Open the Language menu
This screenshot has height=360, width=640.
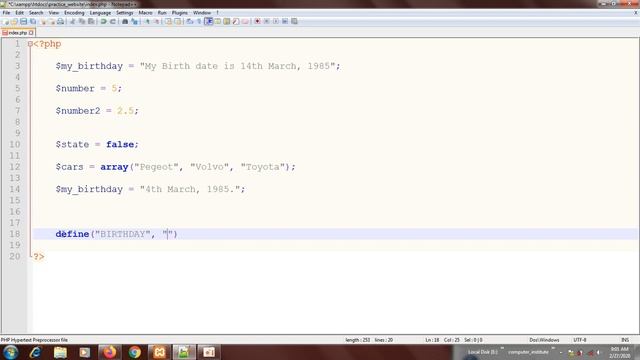click(100, 13)
